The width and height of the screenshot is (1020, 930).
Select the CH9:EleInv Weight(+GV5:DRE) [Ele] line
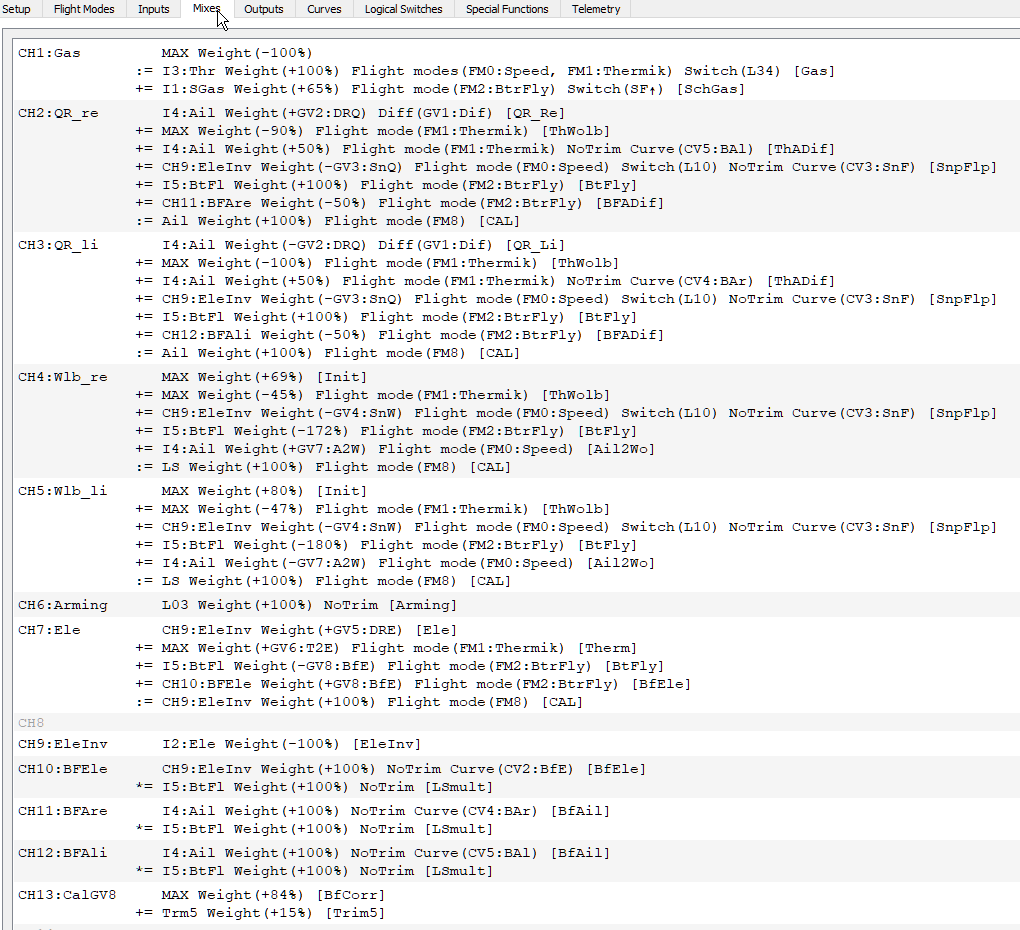(310, 630)
